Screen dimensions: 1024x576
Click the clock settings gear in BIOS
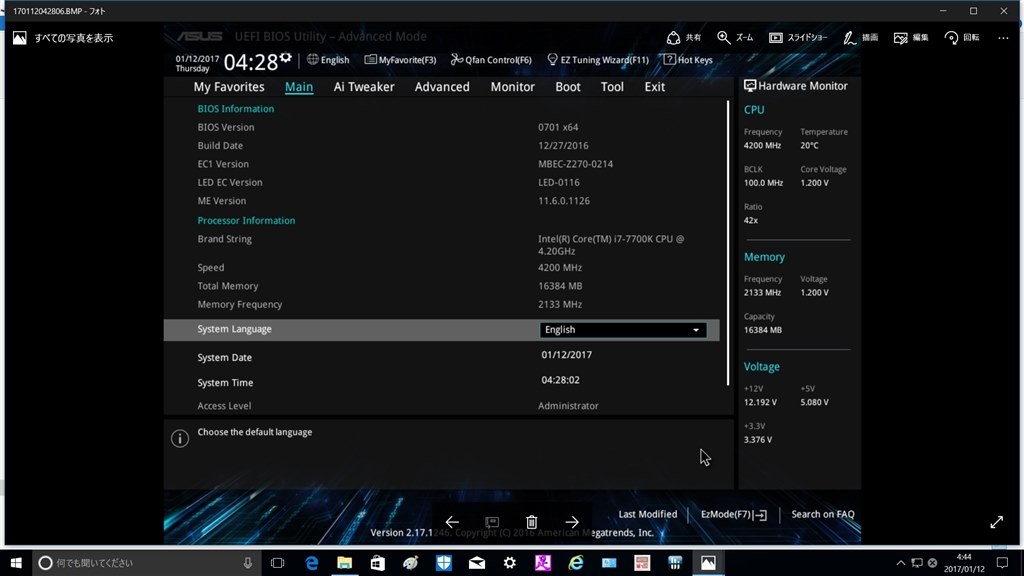[x=285, y=57]
